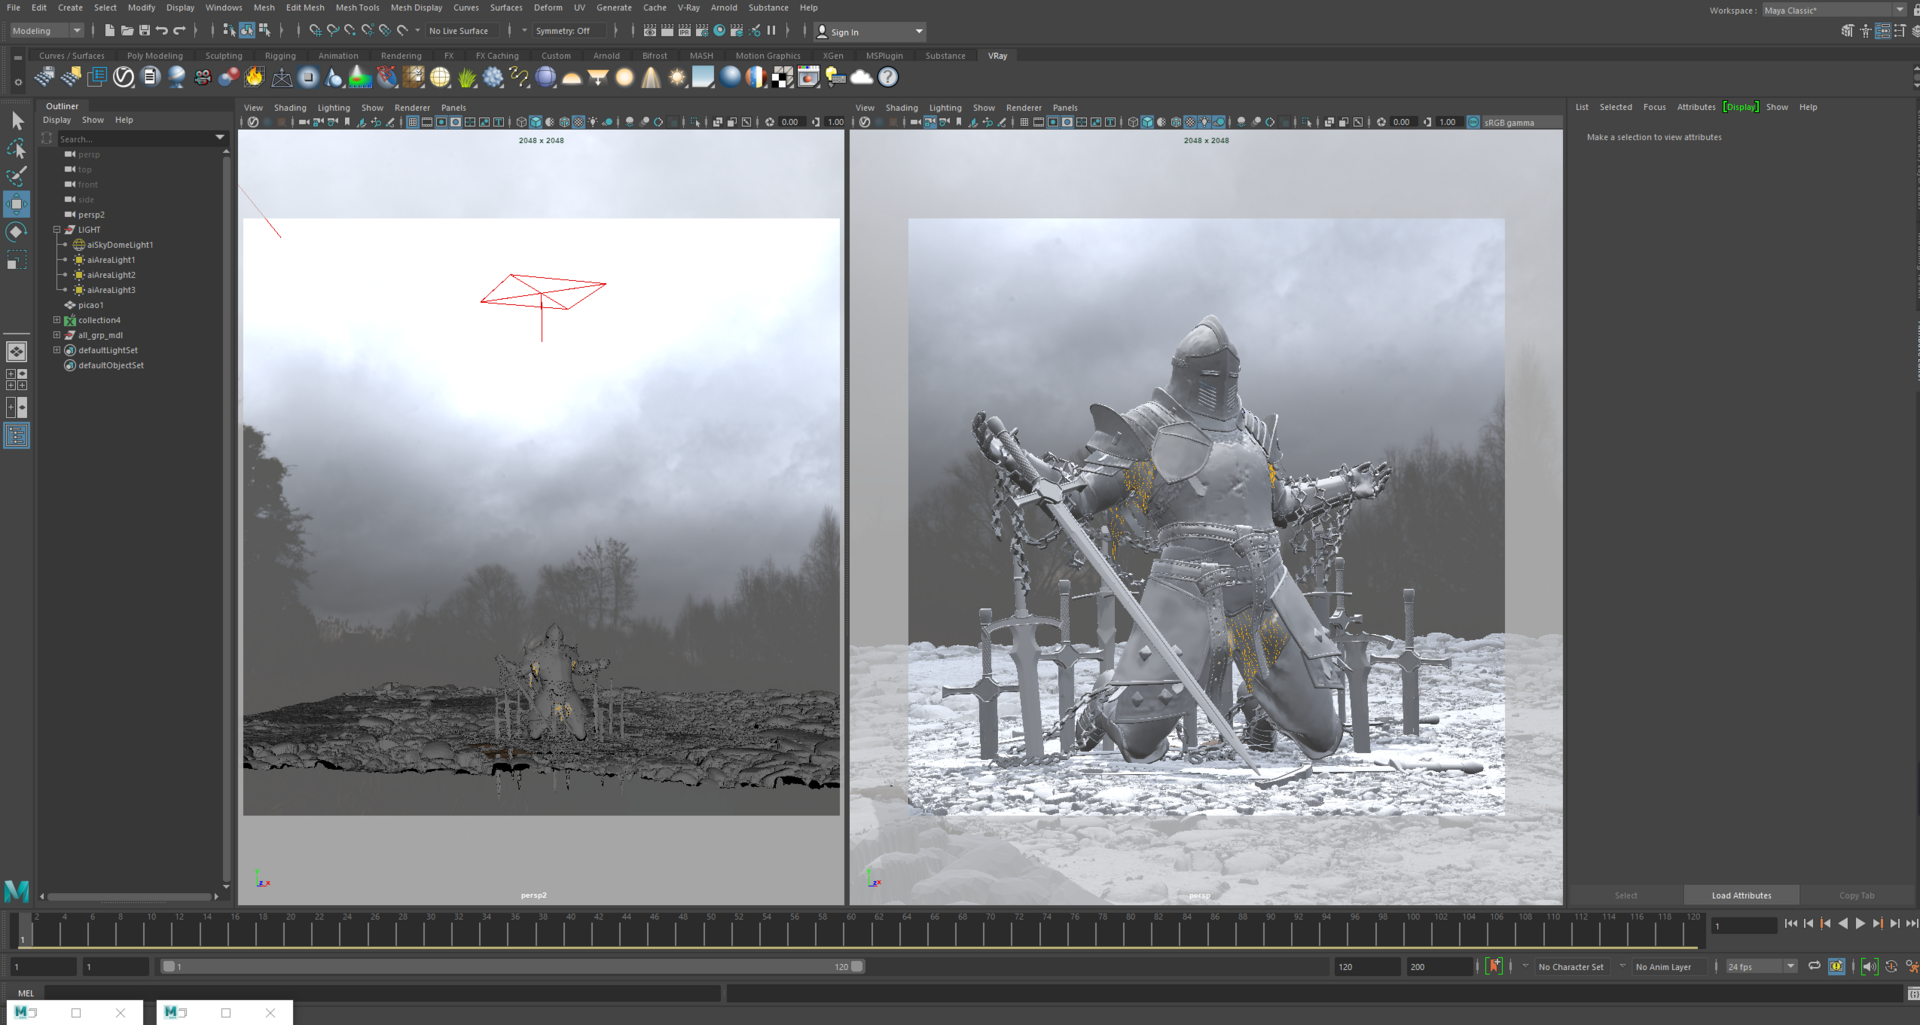Expand all_grp_mdl group in Outliner
This screenshot has width=1920, height=1025.
pos(57,335)
